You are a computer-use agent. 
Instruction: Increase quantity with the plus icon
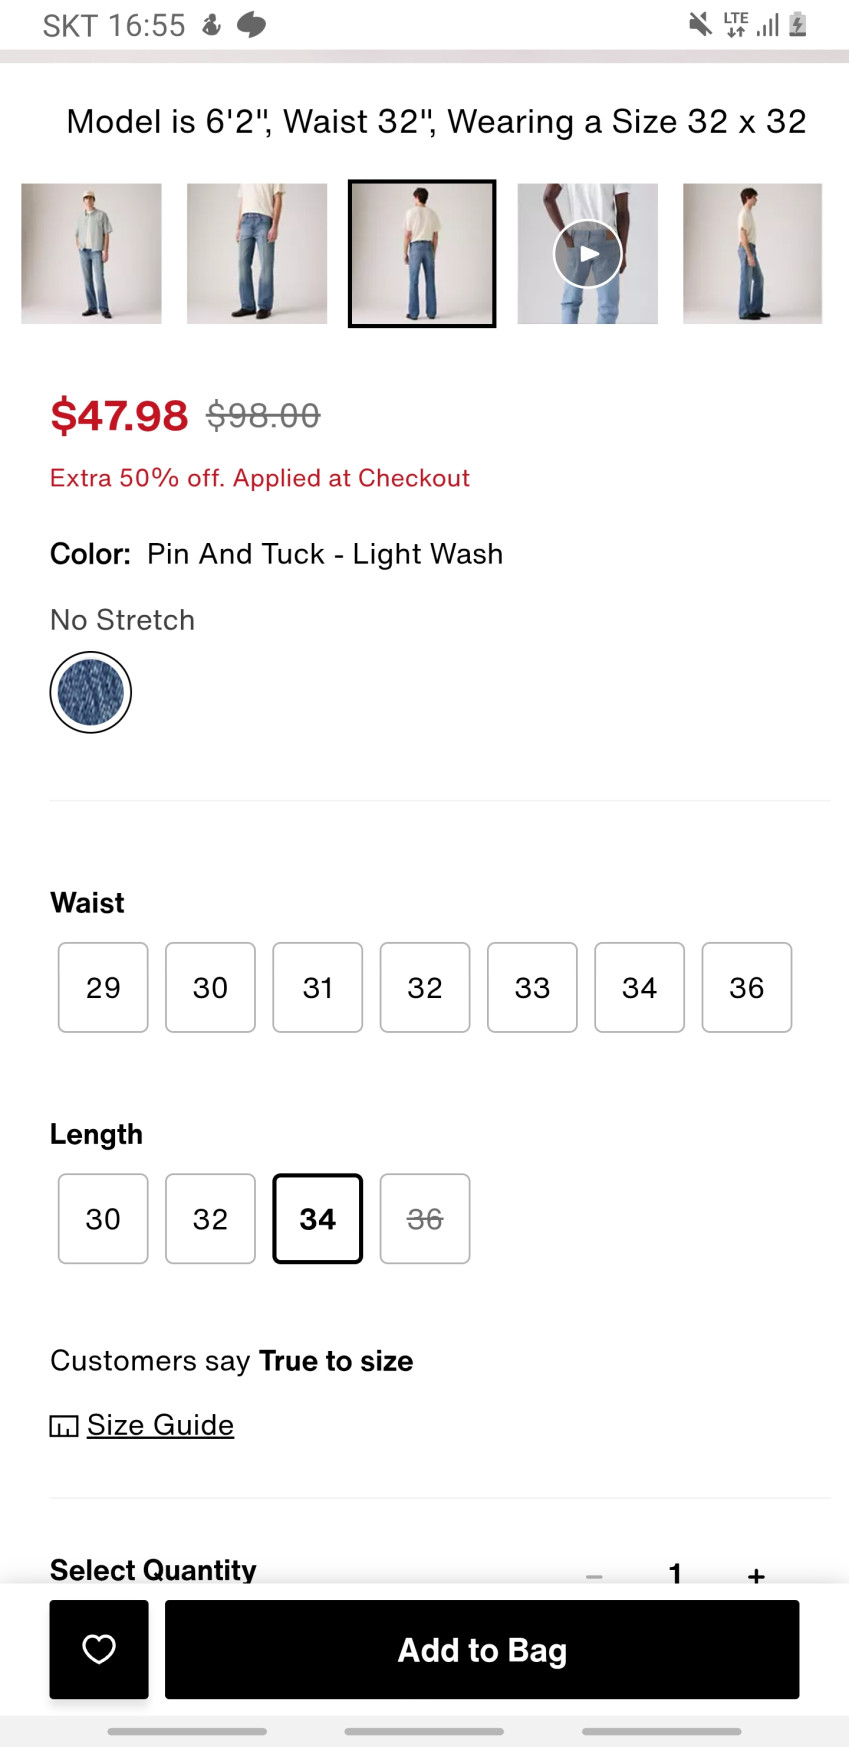[x=756, y=1574]
